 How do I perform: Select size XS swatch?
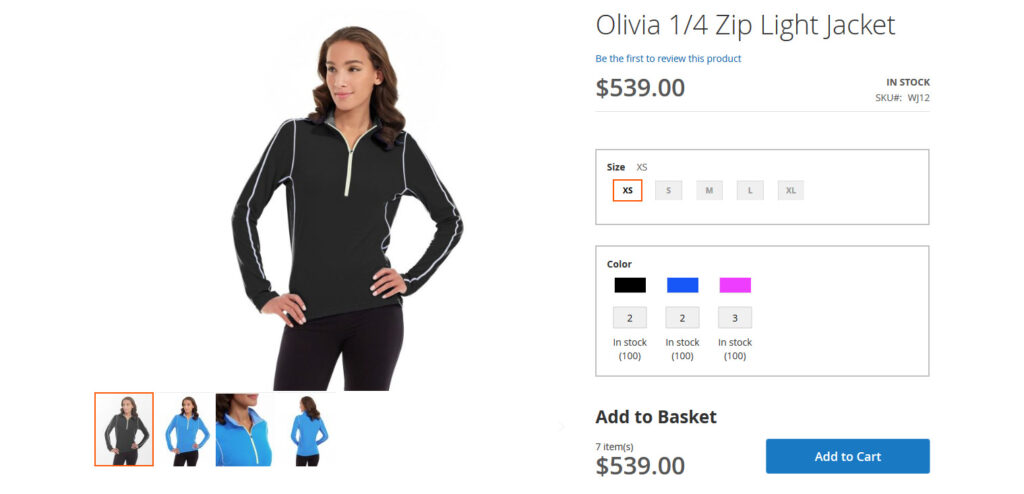pyautogui.click(x=628, y=190)
